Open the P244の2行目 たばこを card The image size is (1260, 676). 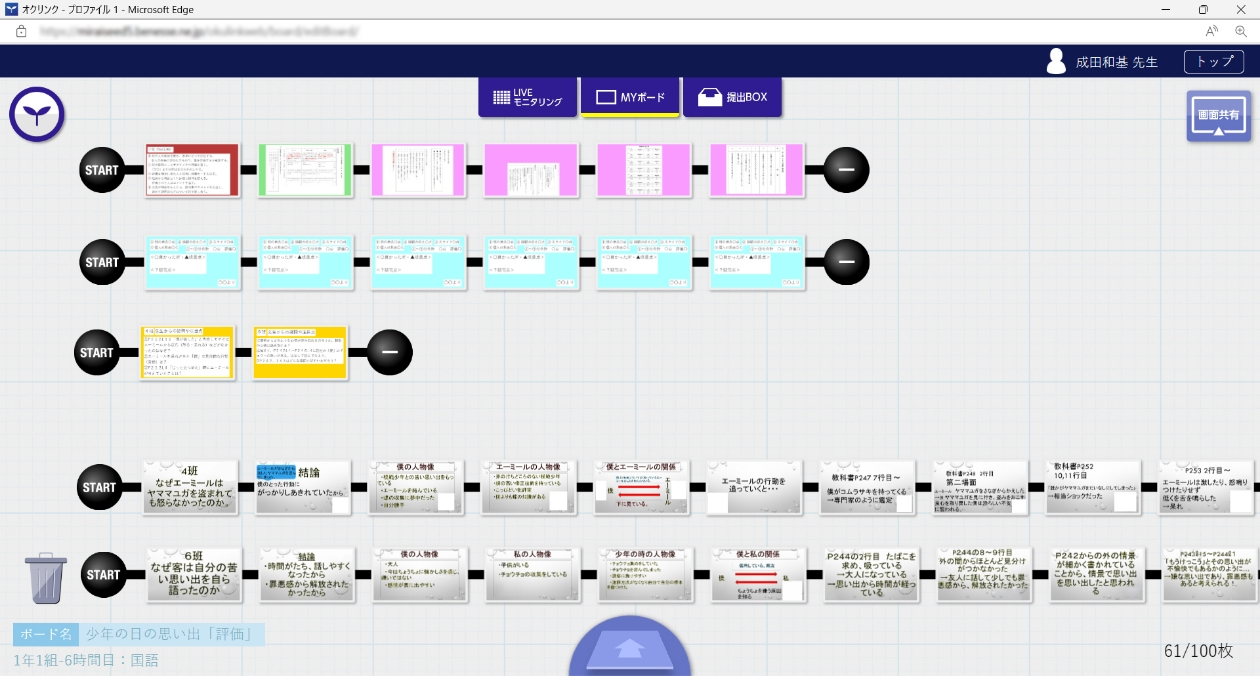(x=873, y=575)
